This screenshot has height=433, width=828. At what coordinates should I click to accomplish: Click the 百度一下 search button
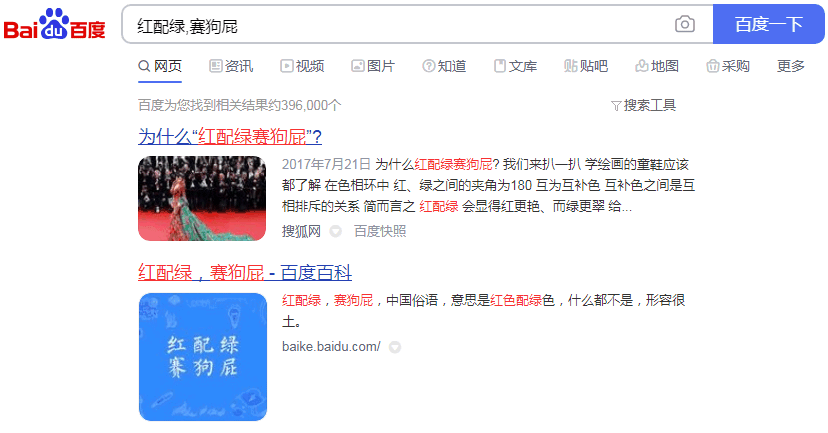pos(768,24)
